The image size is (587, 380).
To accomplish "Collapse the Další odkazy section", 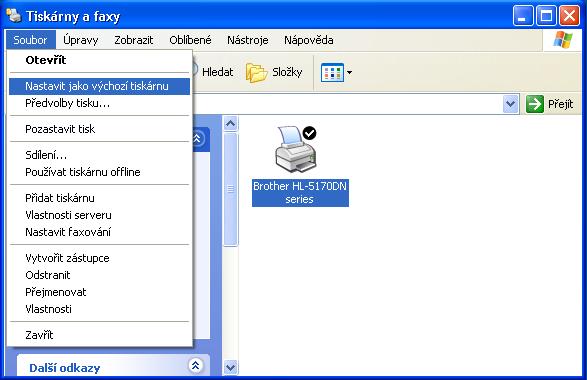I will [x=195, y=366].
